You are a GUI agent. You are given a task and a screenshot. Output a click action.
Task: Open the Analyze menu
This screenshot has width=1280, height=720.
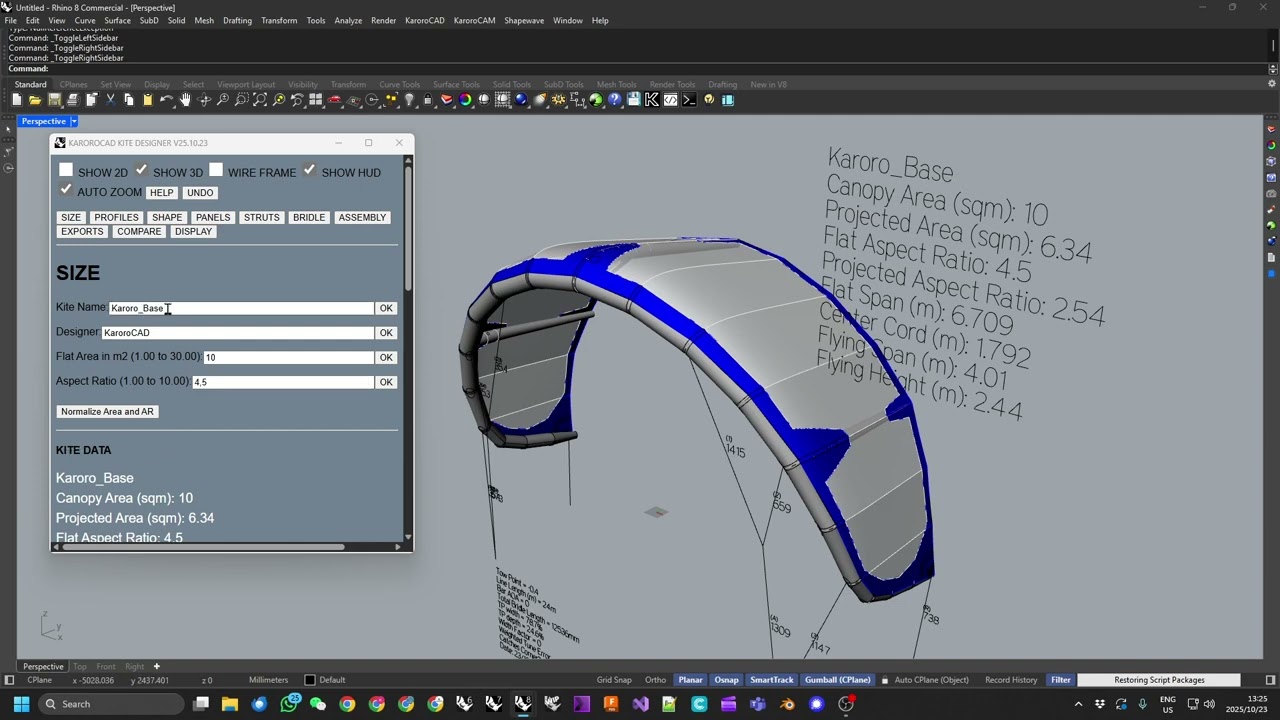(x=348, y=20)
